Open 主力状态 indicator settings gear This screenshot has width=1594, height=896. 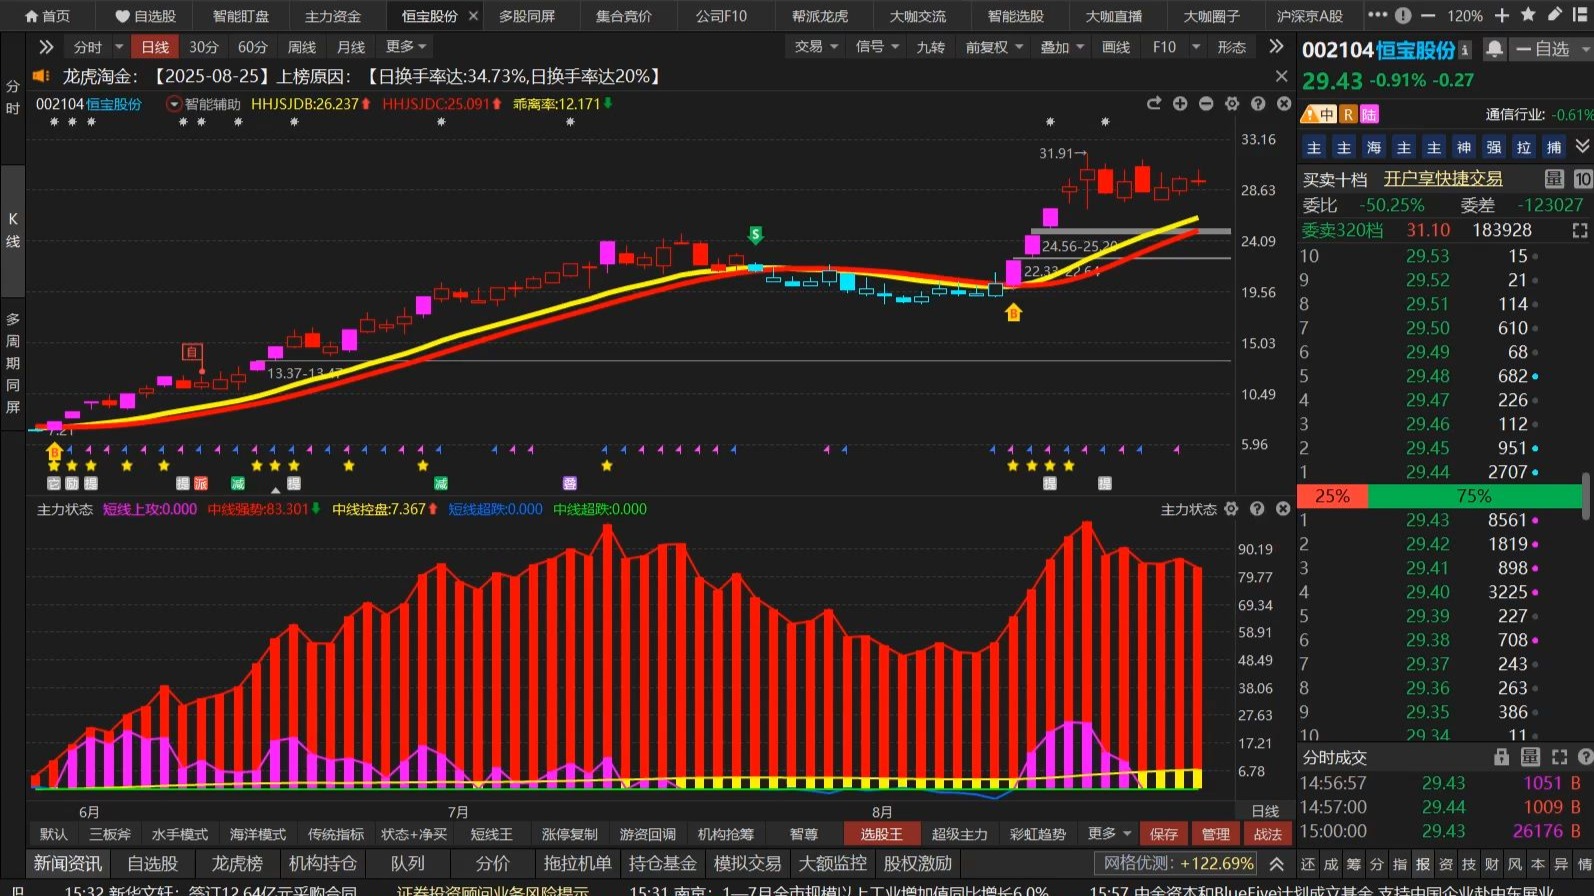[x=1231, y=509]
